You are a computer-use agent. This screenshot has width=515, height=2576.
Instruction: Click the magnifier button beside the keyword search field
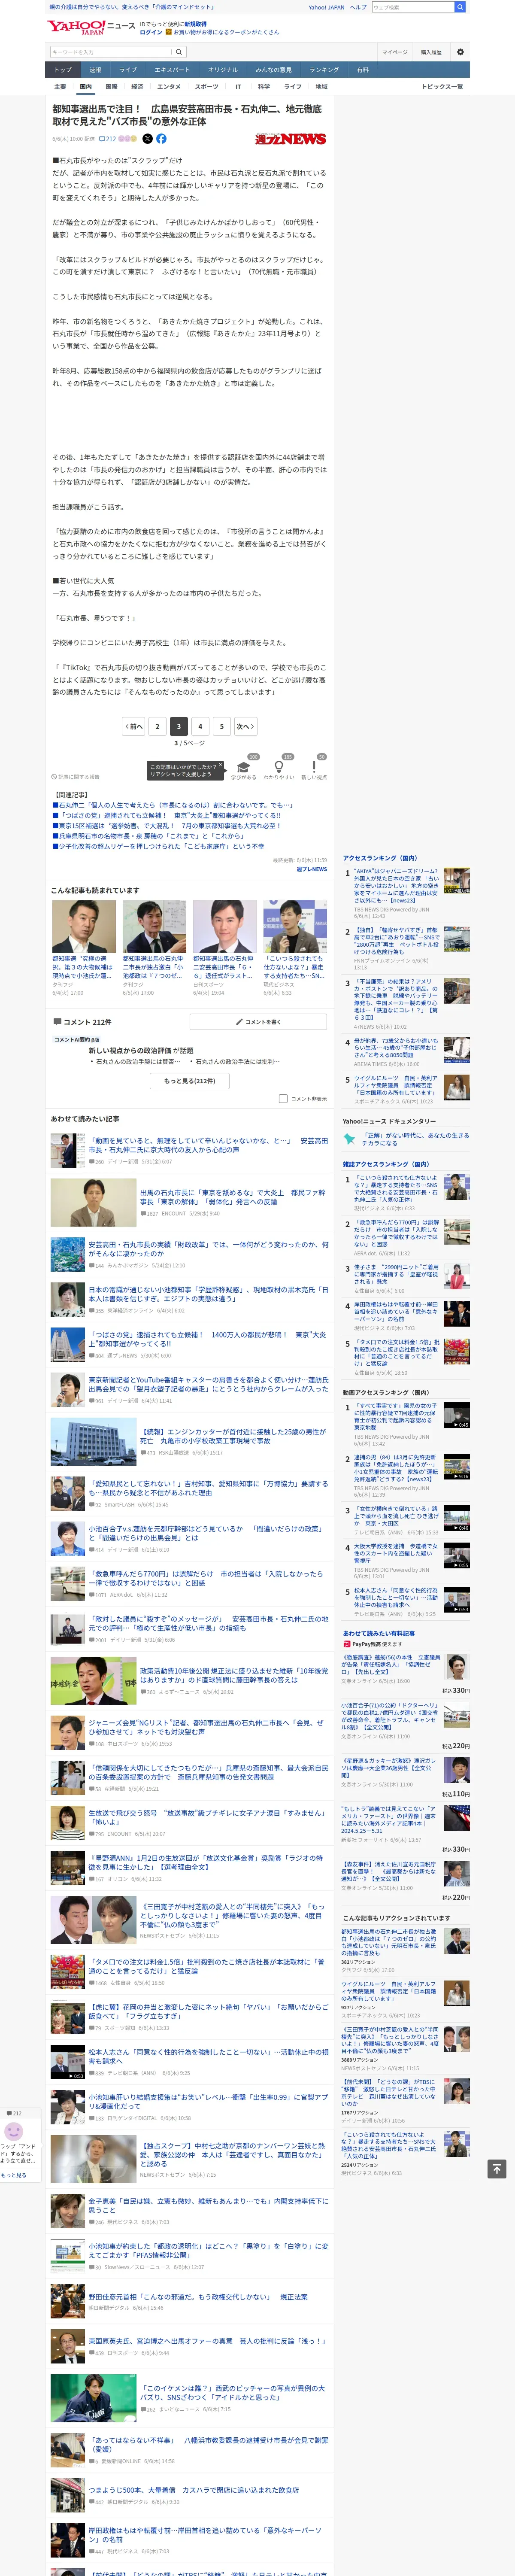(x=179, y=52)
